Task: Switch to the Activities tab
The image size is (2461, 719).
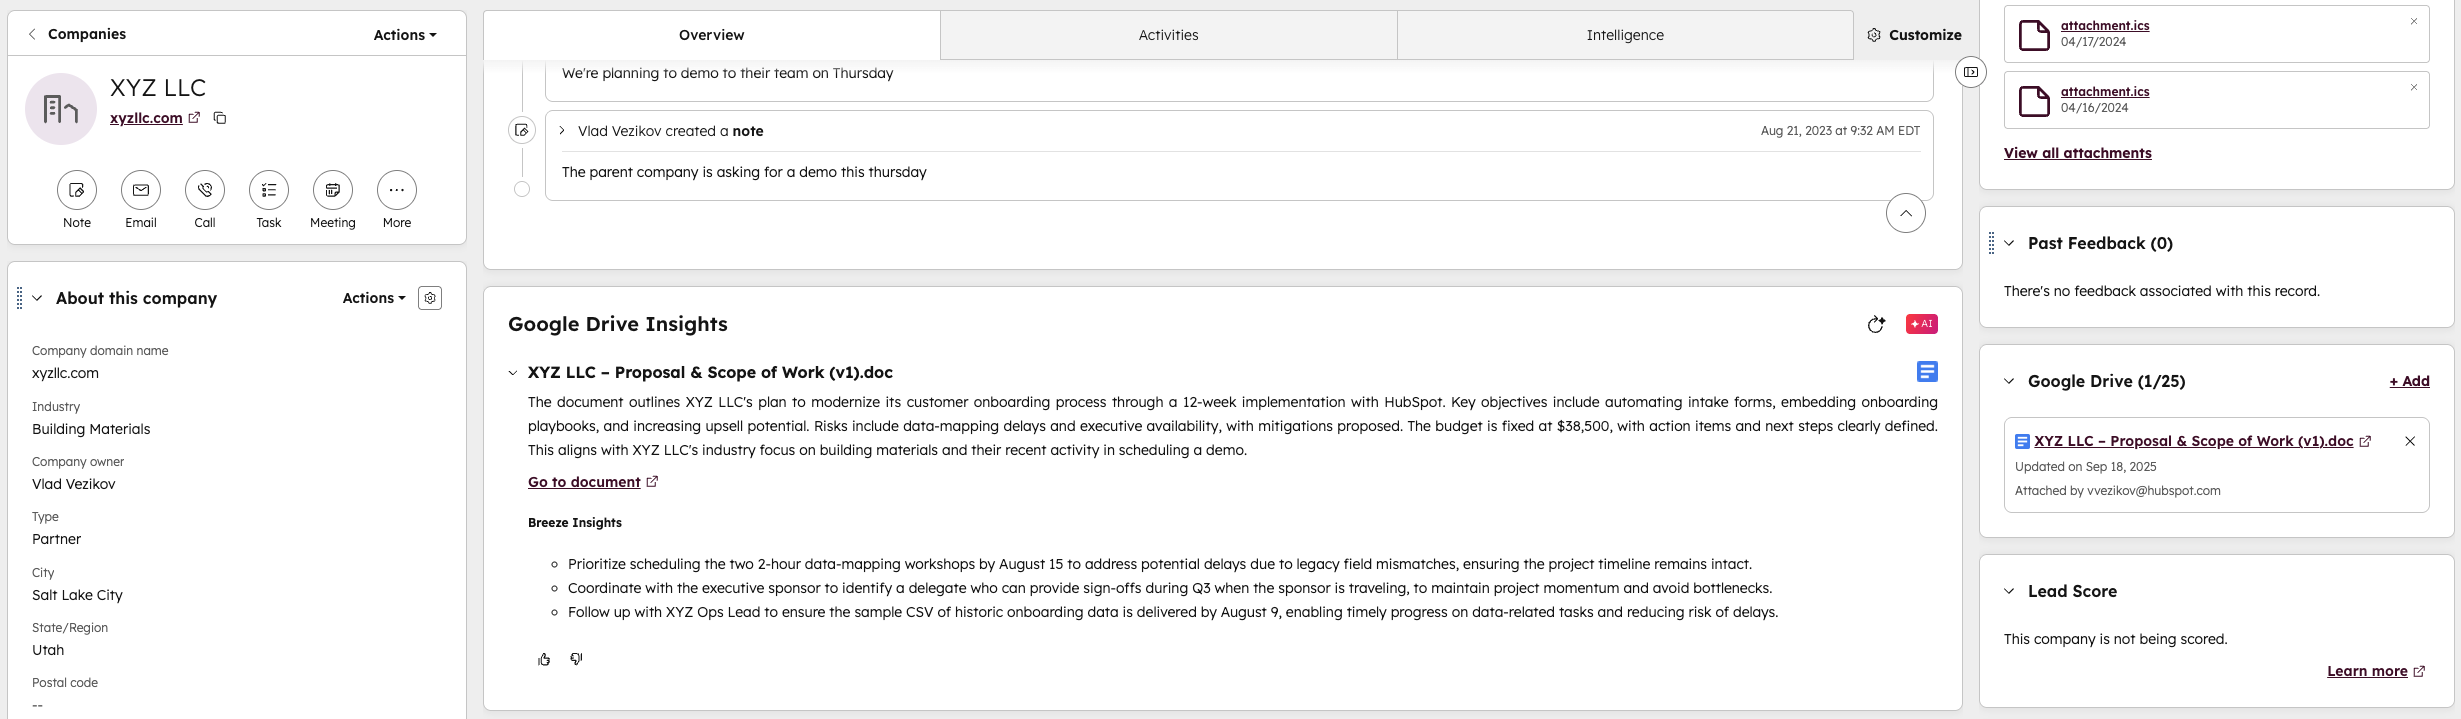Action: pos(1168,35)
